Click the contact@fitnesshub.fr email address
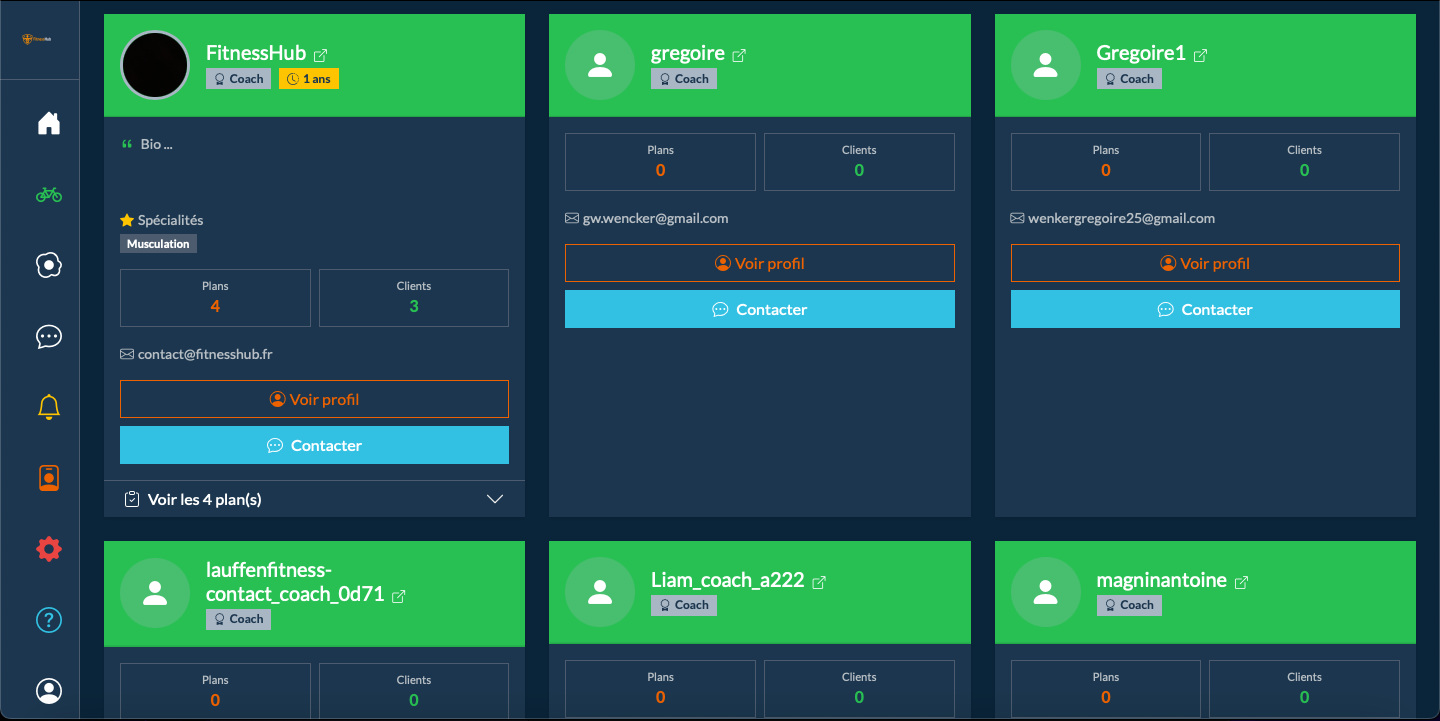 coord(205,354)
